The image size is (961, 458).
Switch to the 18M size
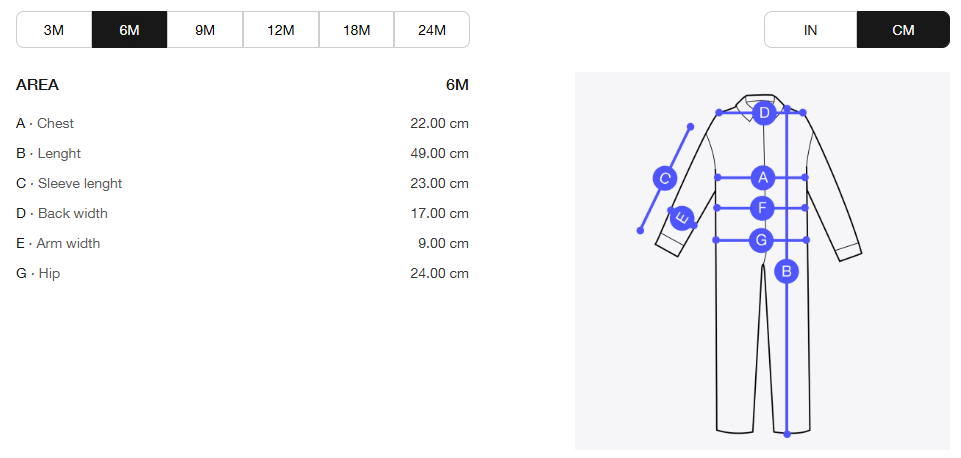(356, 29)
